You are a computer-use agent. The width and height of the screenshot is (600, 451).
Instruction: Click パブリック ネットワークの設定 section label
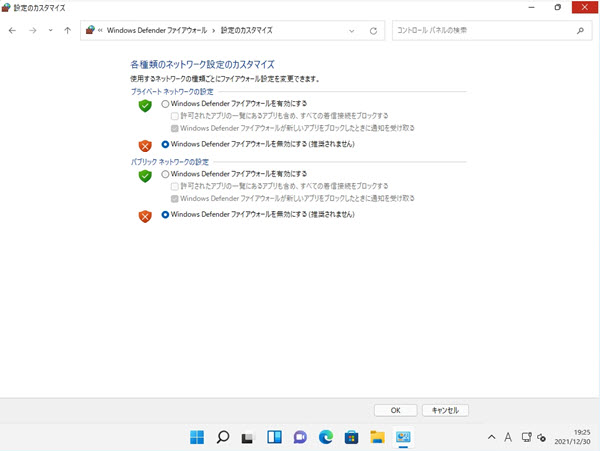click(170, 162)
